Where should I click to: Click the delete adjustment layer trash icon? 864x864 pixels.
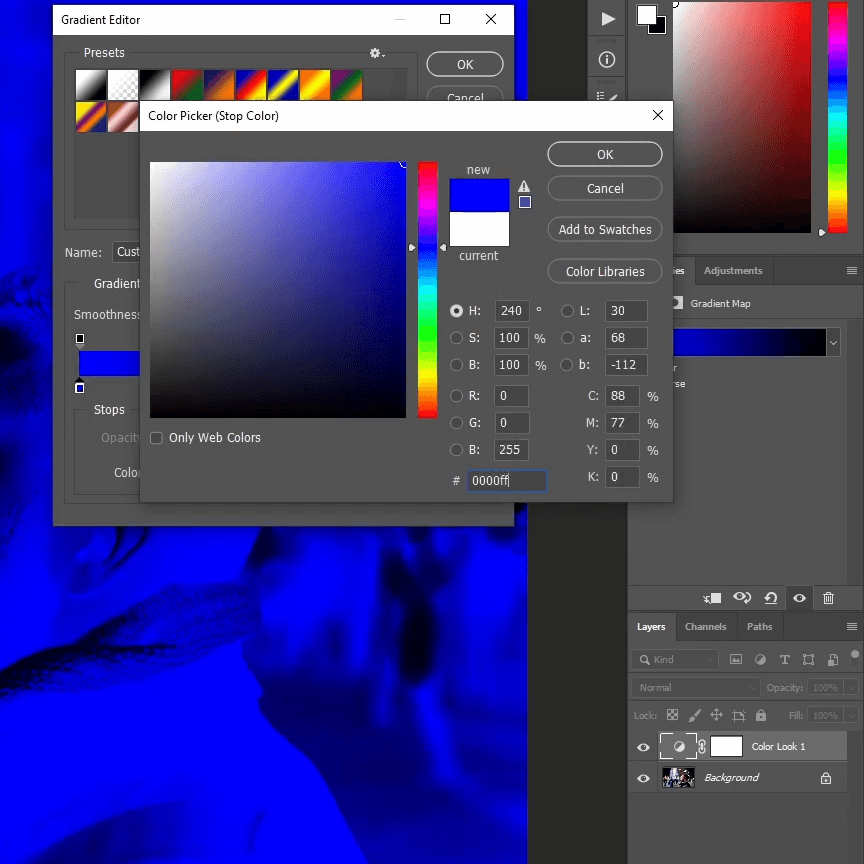click(828, 598)
